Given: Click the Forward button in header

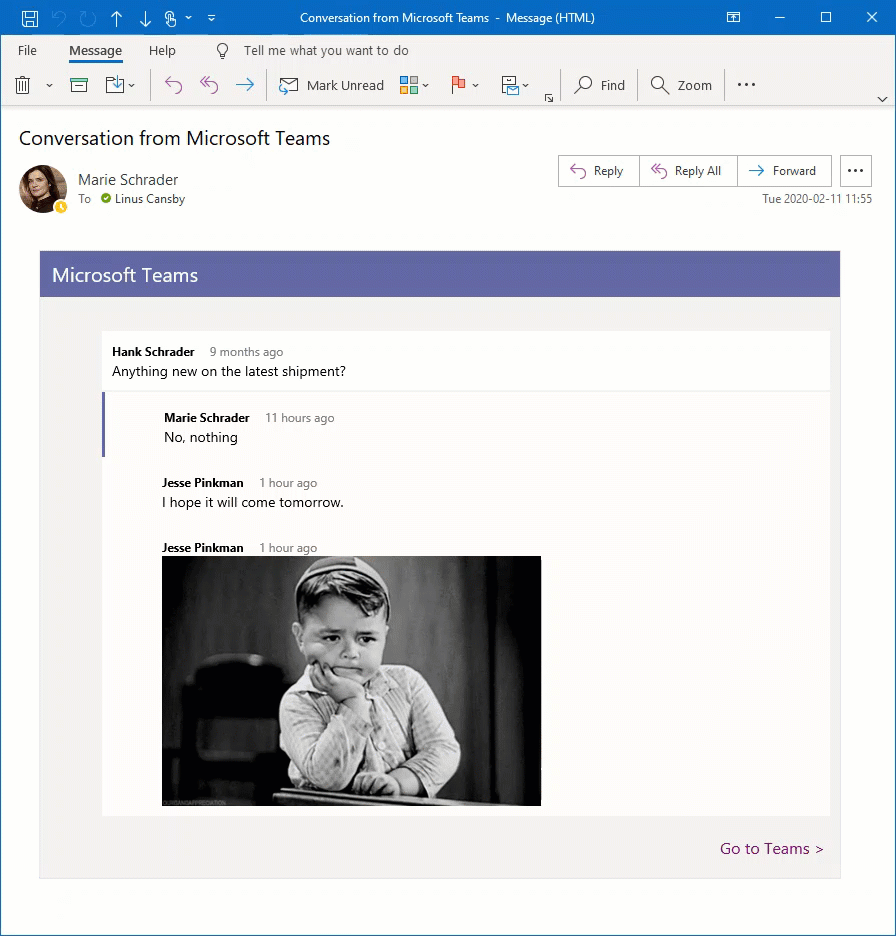Looking at the screenshot, I should click(784, 171).
